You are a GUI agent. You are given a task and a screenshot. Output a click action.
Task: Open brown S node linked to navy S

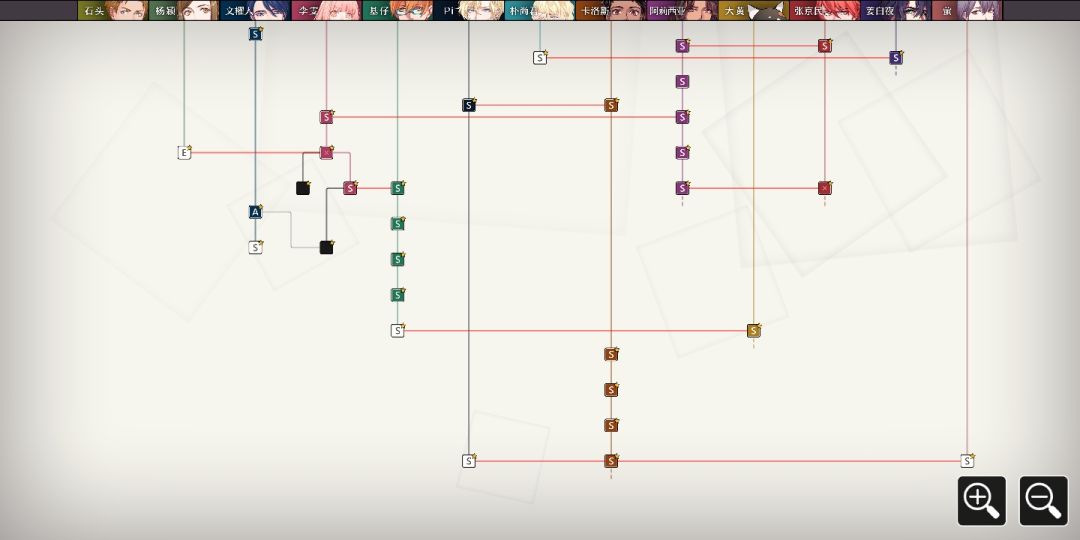coord(611,105)
